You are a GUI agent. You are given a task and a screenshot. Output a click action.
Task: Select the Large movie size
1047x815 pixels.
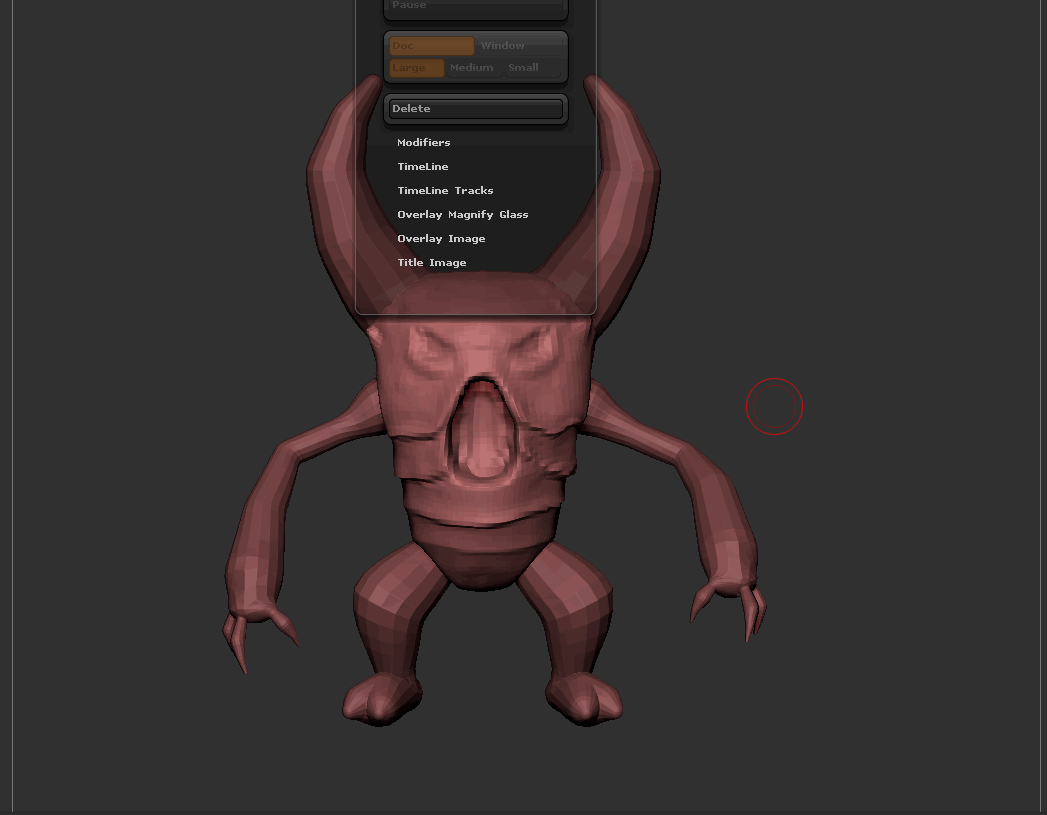416,68
